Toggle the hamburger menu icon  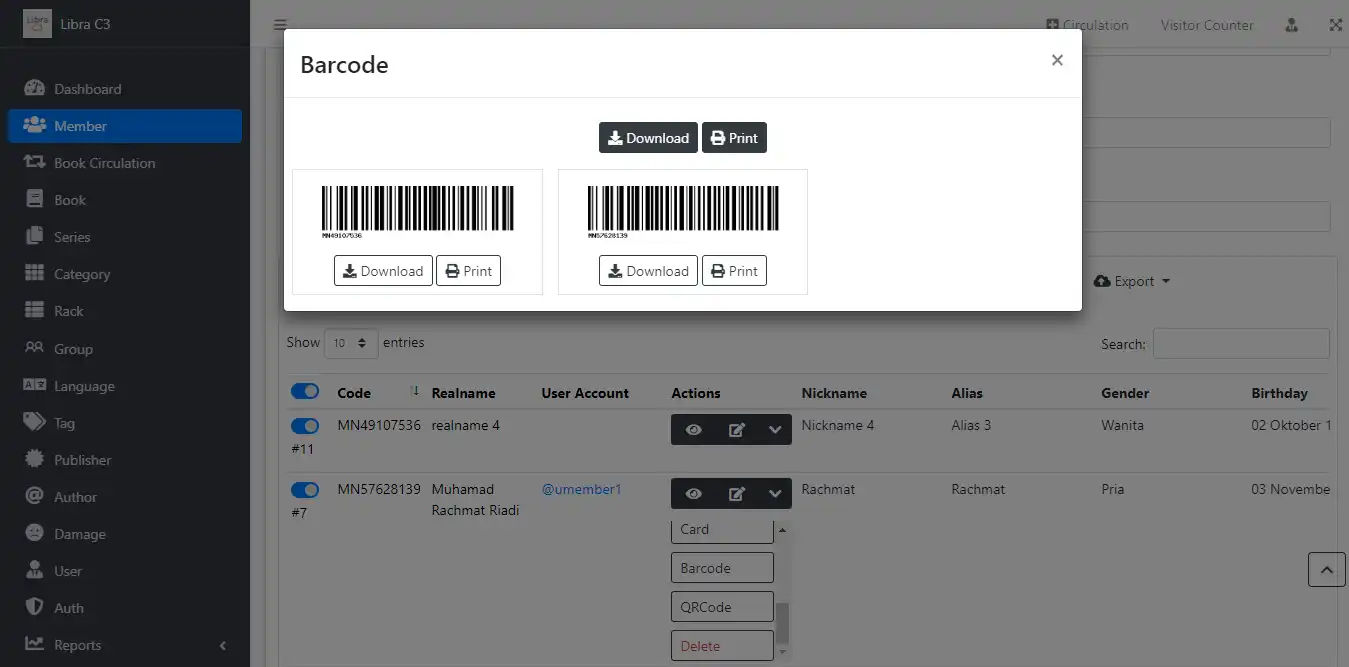(280, 25)
